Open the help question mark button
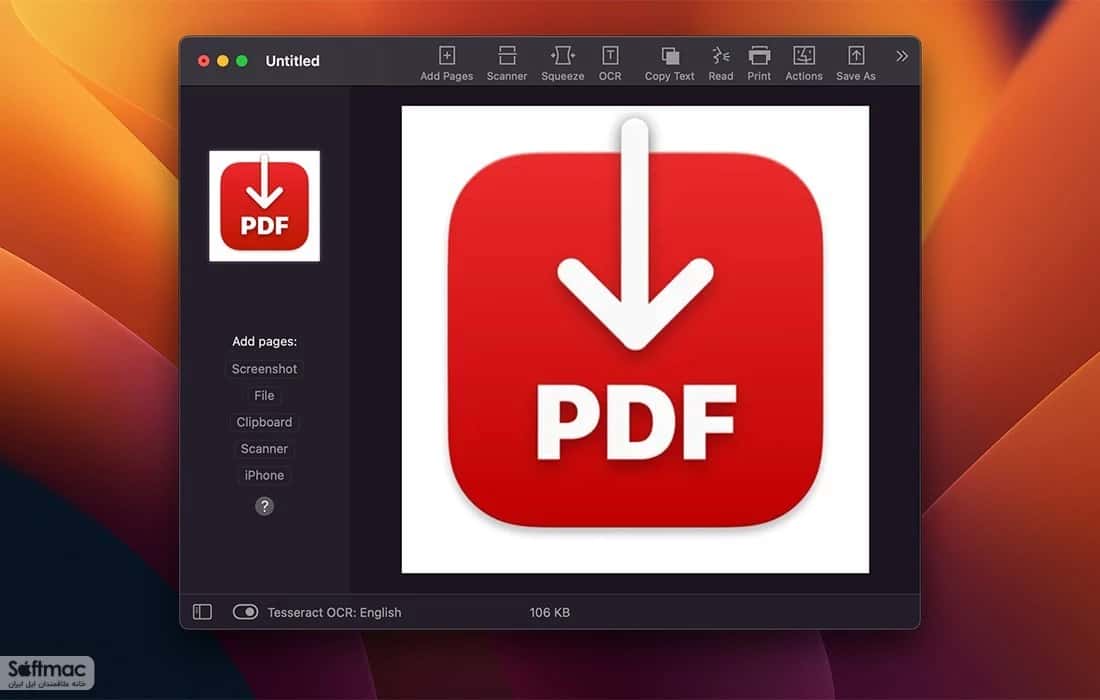Image resolution: width=1100 pixels, height=700 pixels. click(x=264, y=506)
